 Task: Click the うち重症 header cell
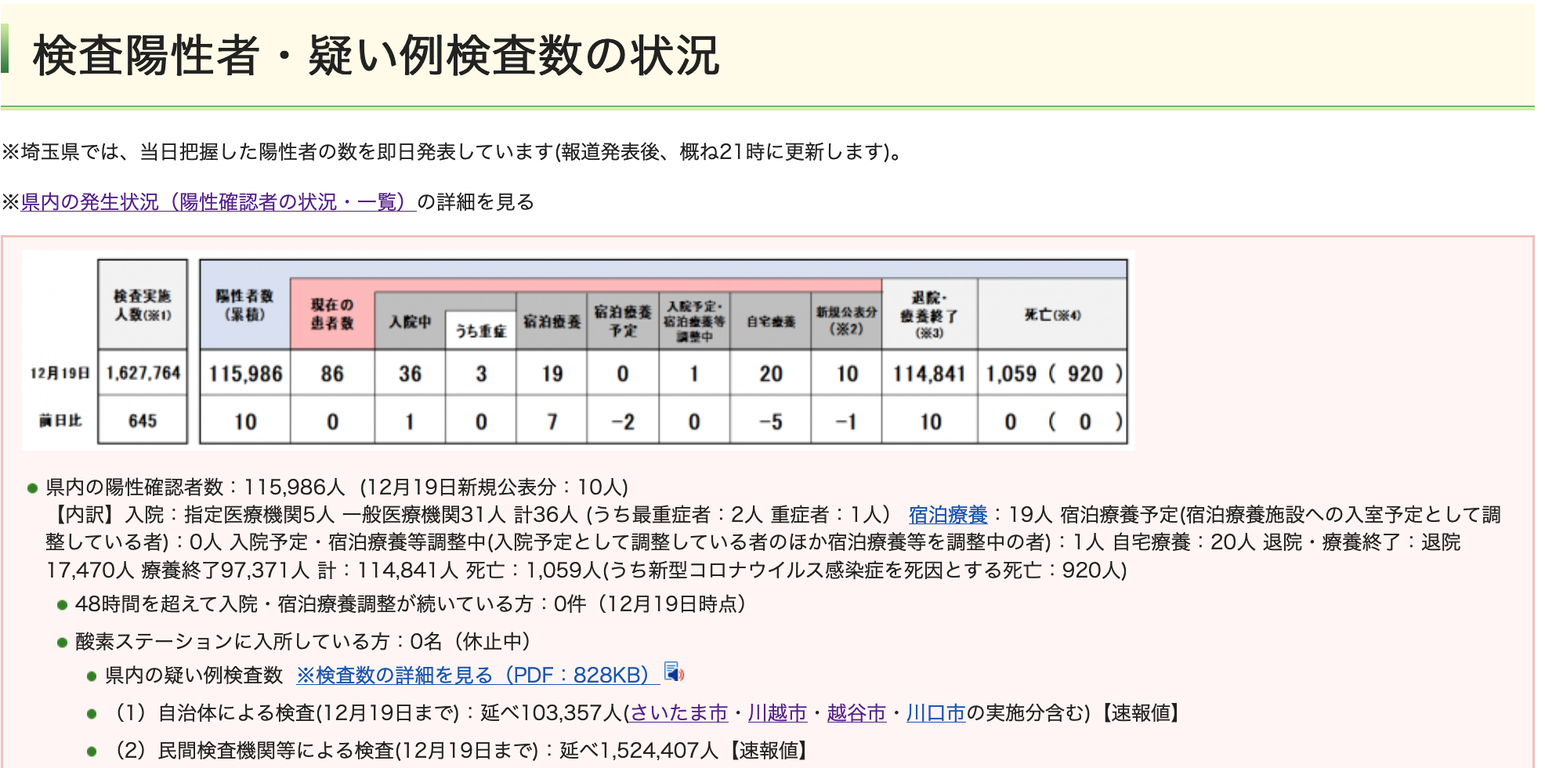[481, 330]
